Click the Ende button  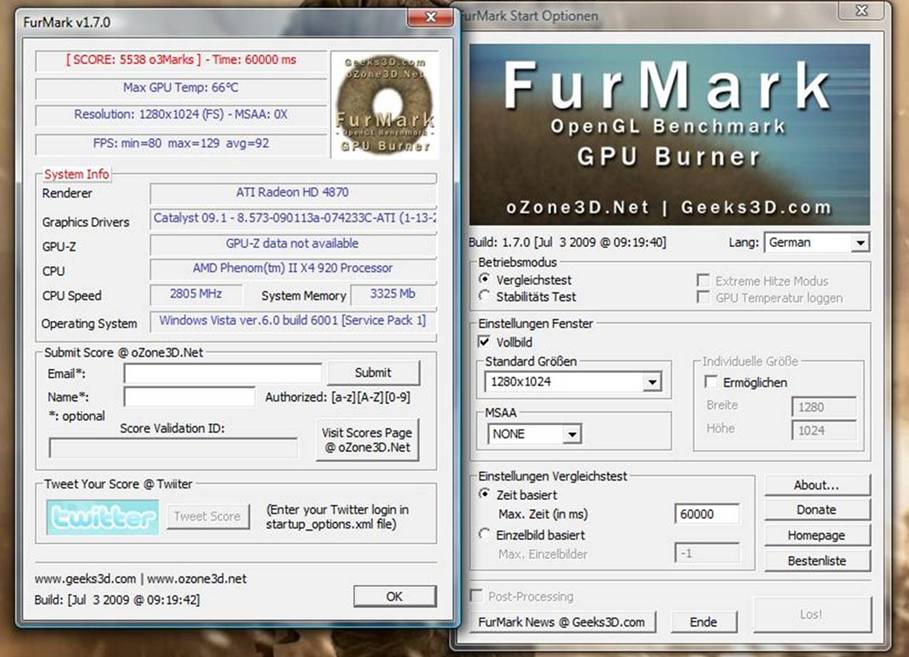(x=704, y=622)
